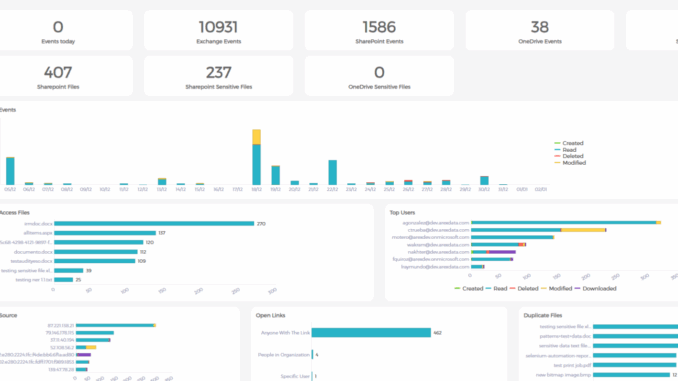
Task: Select the 18/12 bar in Events chart
Action: click(x=256, y=157)
